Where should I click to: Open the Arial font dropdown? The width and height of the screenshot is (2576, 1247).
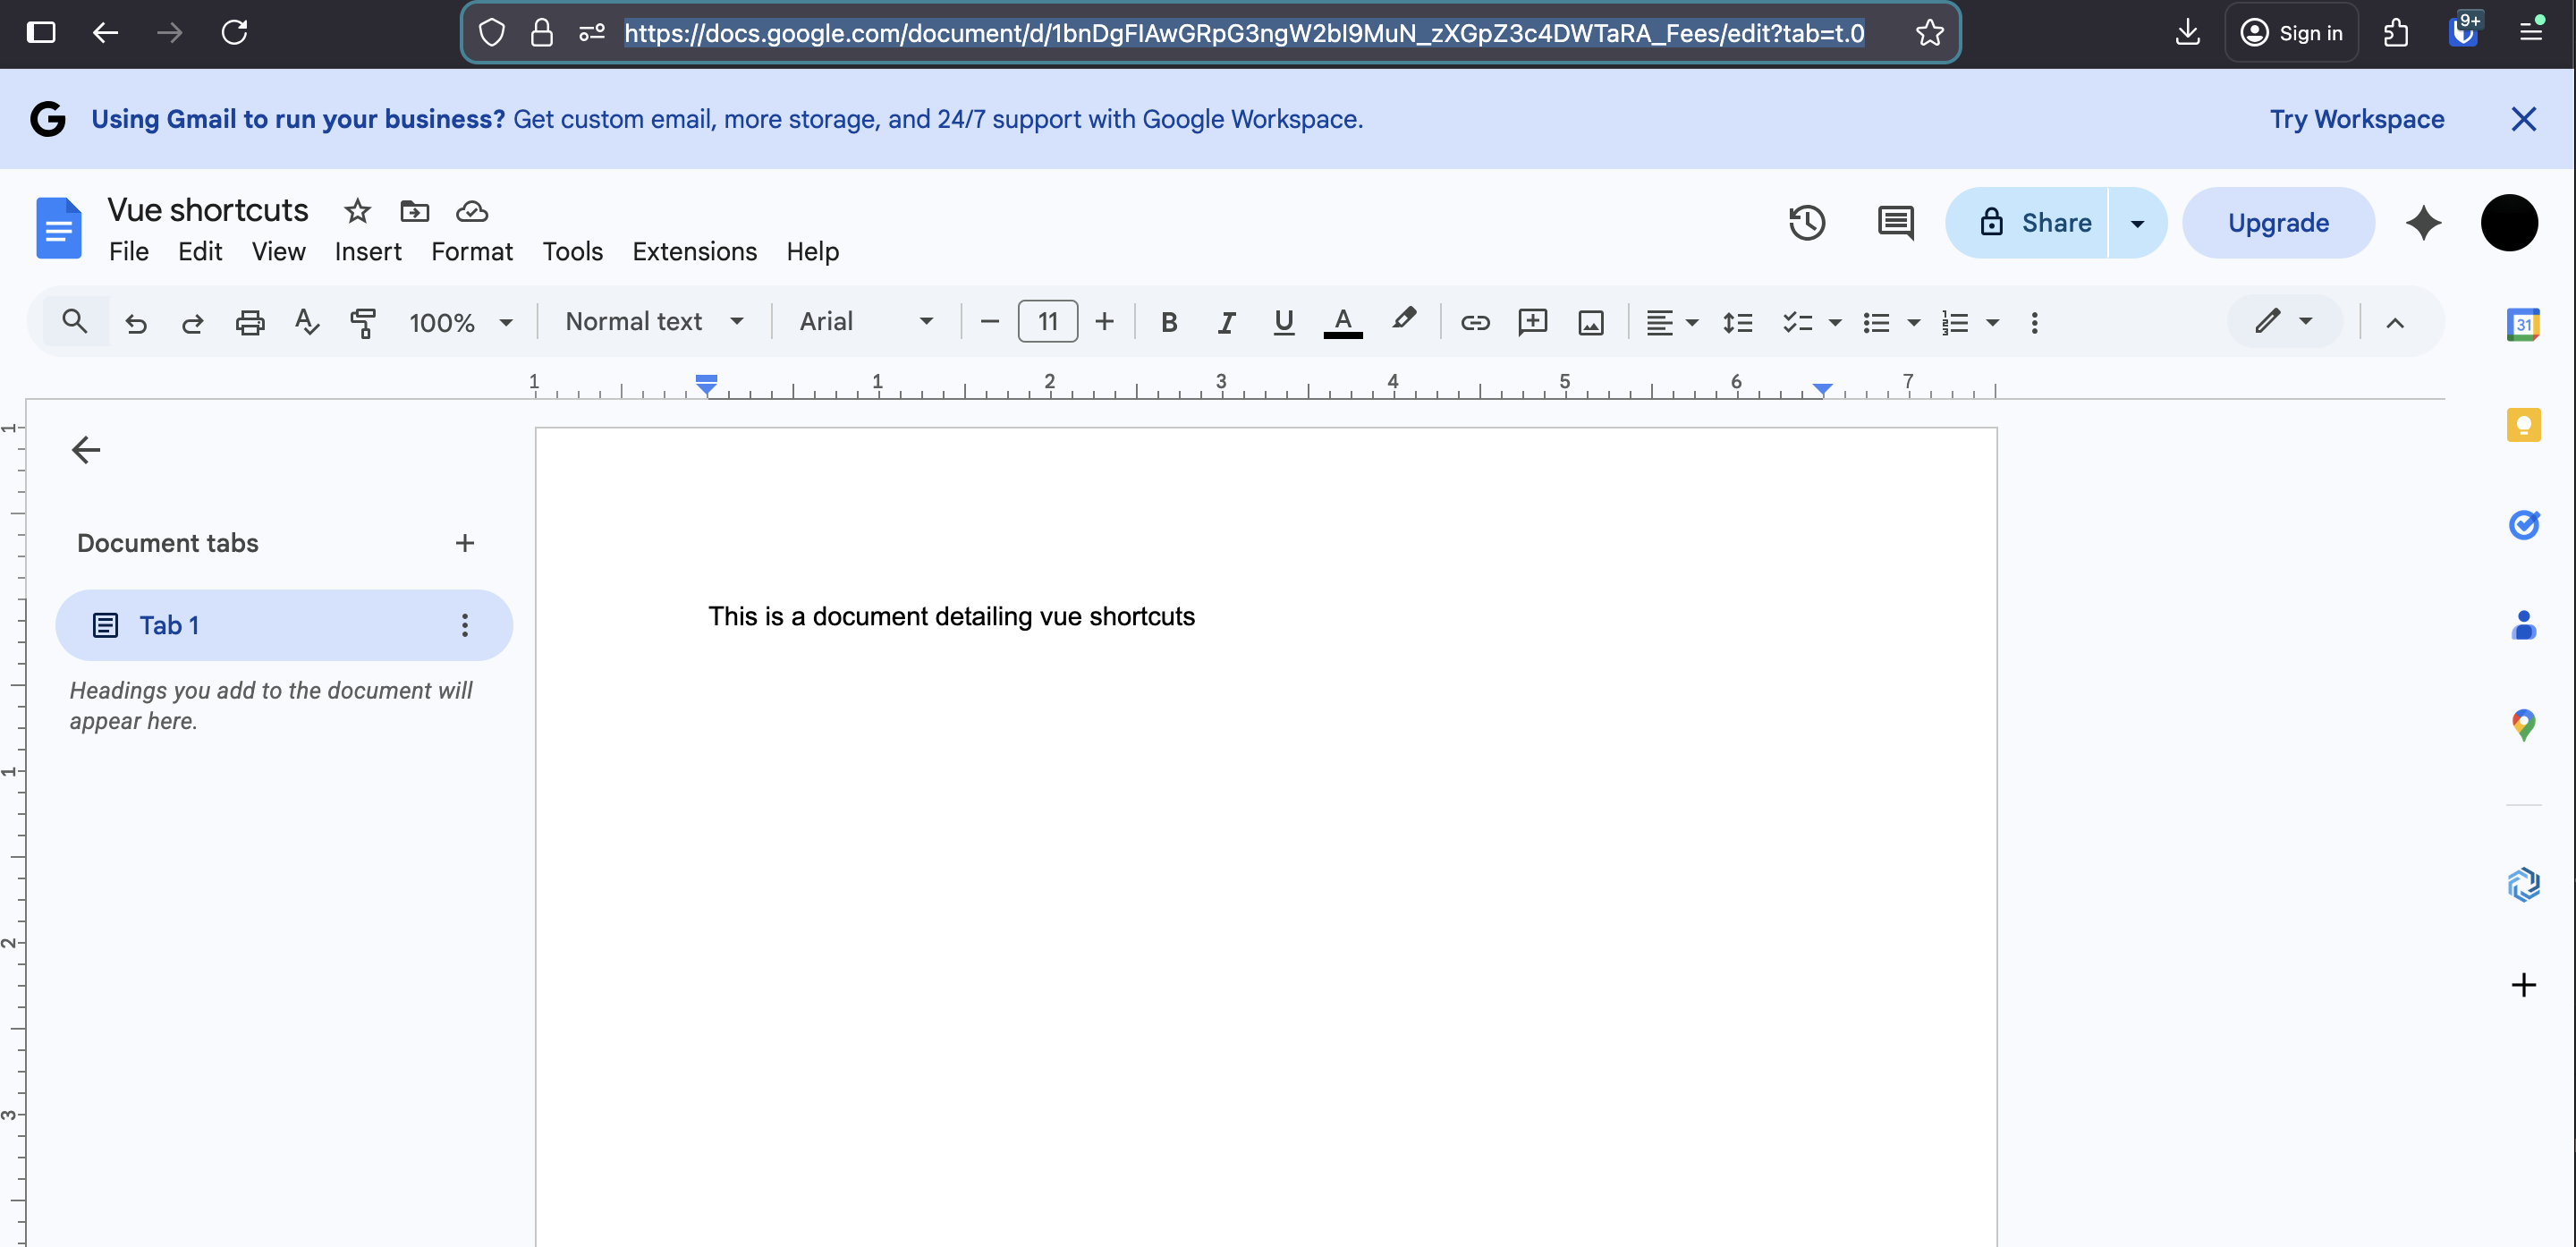click(866, 322)
